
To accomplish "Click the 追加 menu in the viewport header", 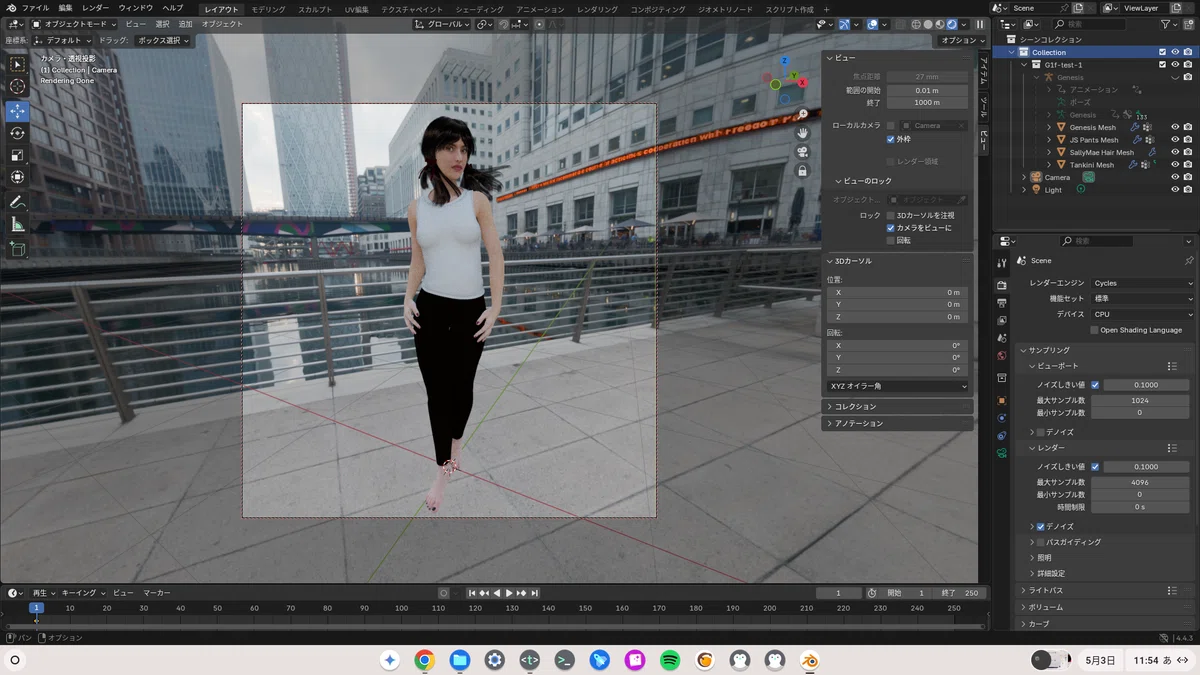I will coord(185,24).
